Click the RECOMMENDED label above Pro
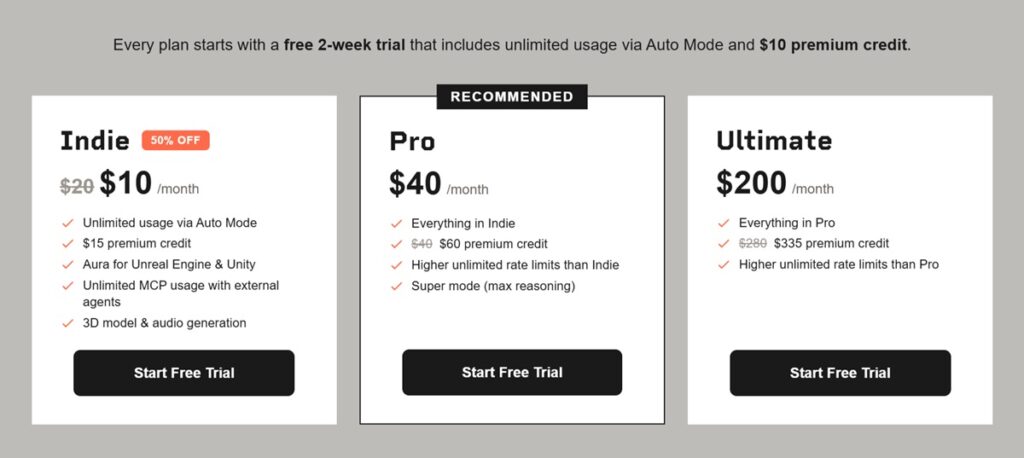Viewport: 1024px width, 458px height. 512,97
